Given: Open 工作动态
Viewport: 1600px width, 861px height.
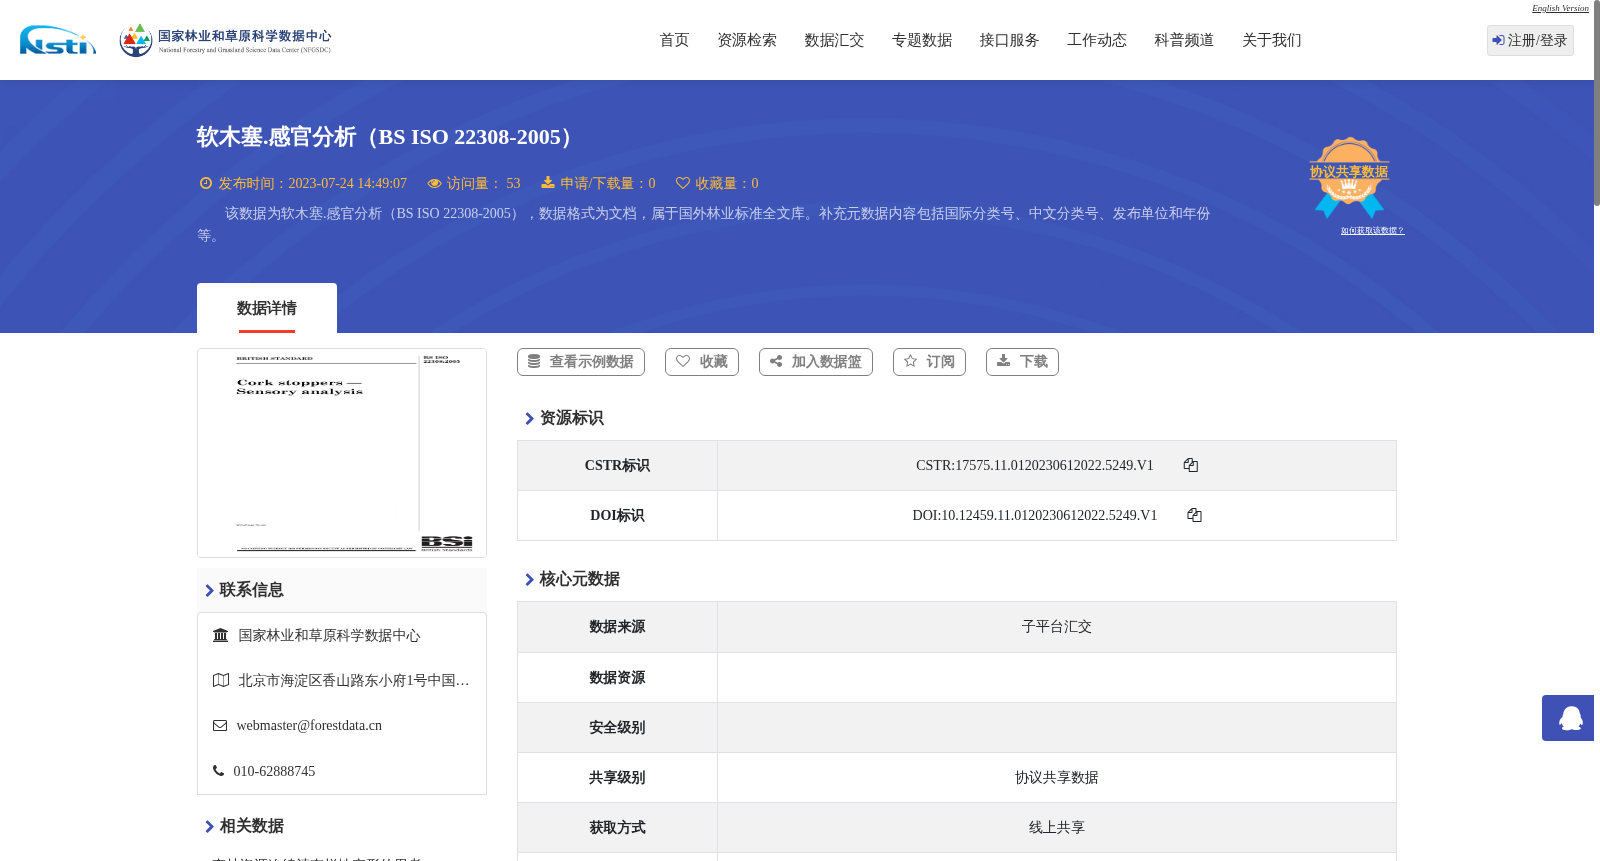Looking at the screenshot, I should point(1097,40).
